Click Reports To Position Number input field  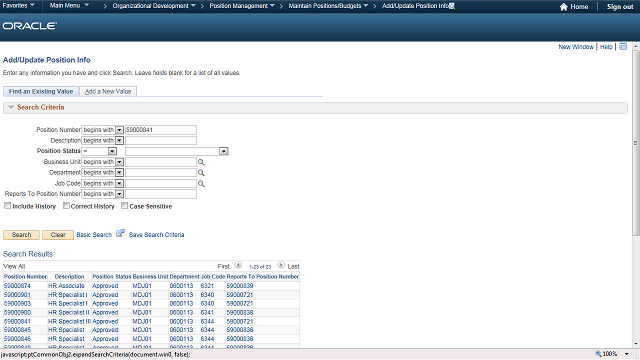click(x=161, y=194)
